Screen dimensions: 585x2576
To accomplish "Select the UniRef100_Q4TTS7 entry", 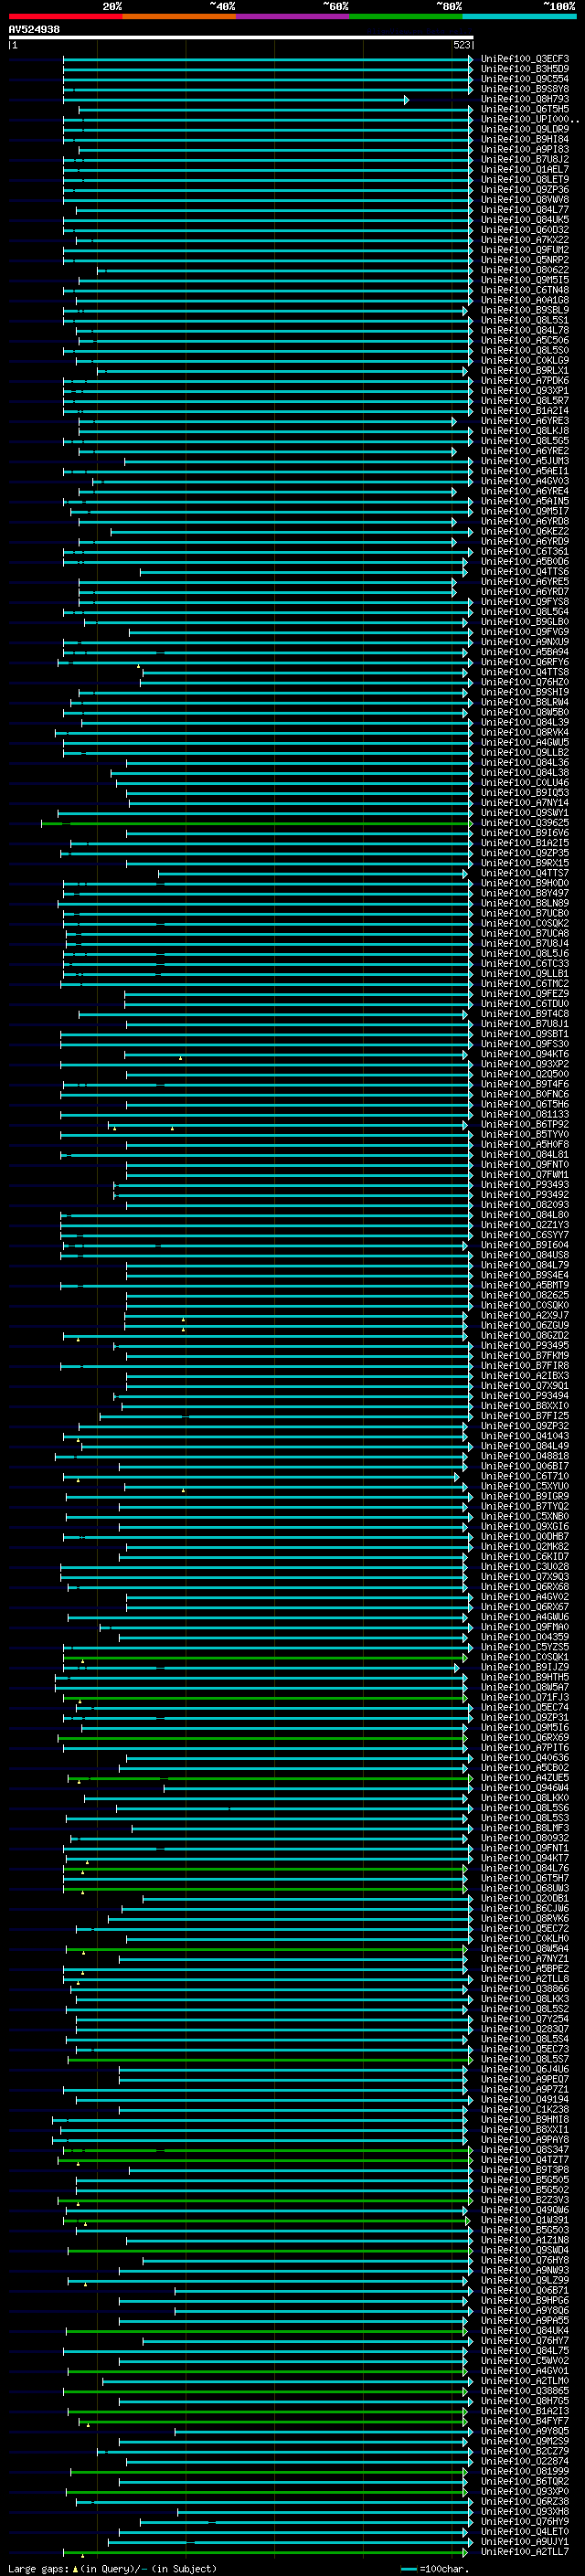I will pos(525,873).
